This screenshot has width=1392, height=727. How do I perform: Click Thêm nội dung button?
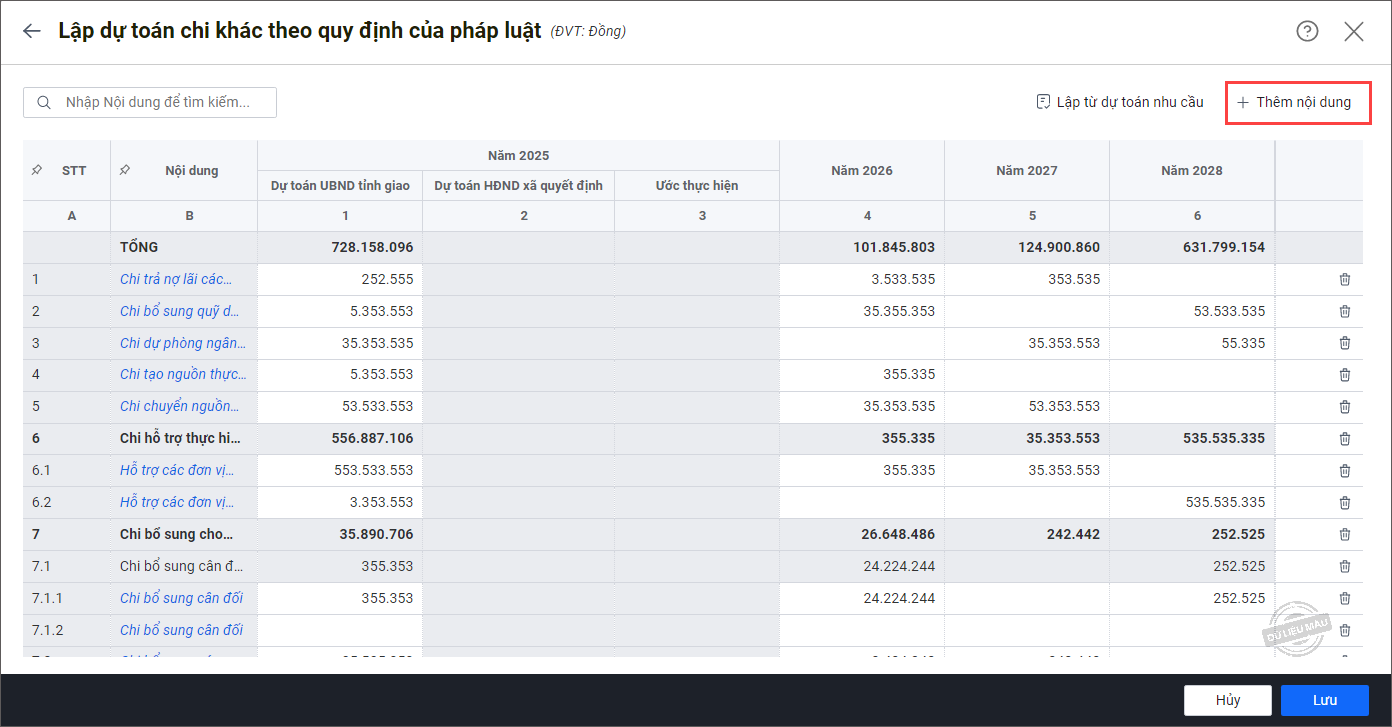[1297, 102]
